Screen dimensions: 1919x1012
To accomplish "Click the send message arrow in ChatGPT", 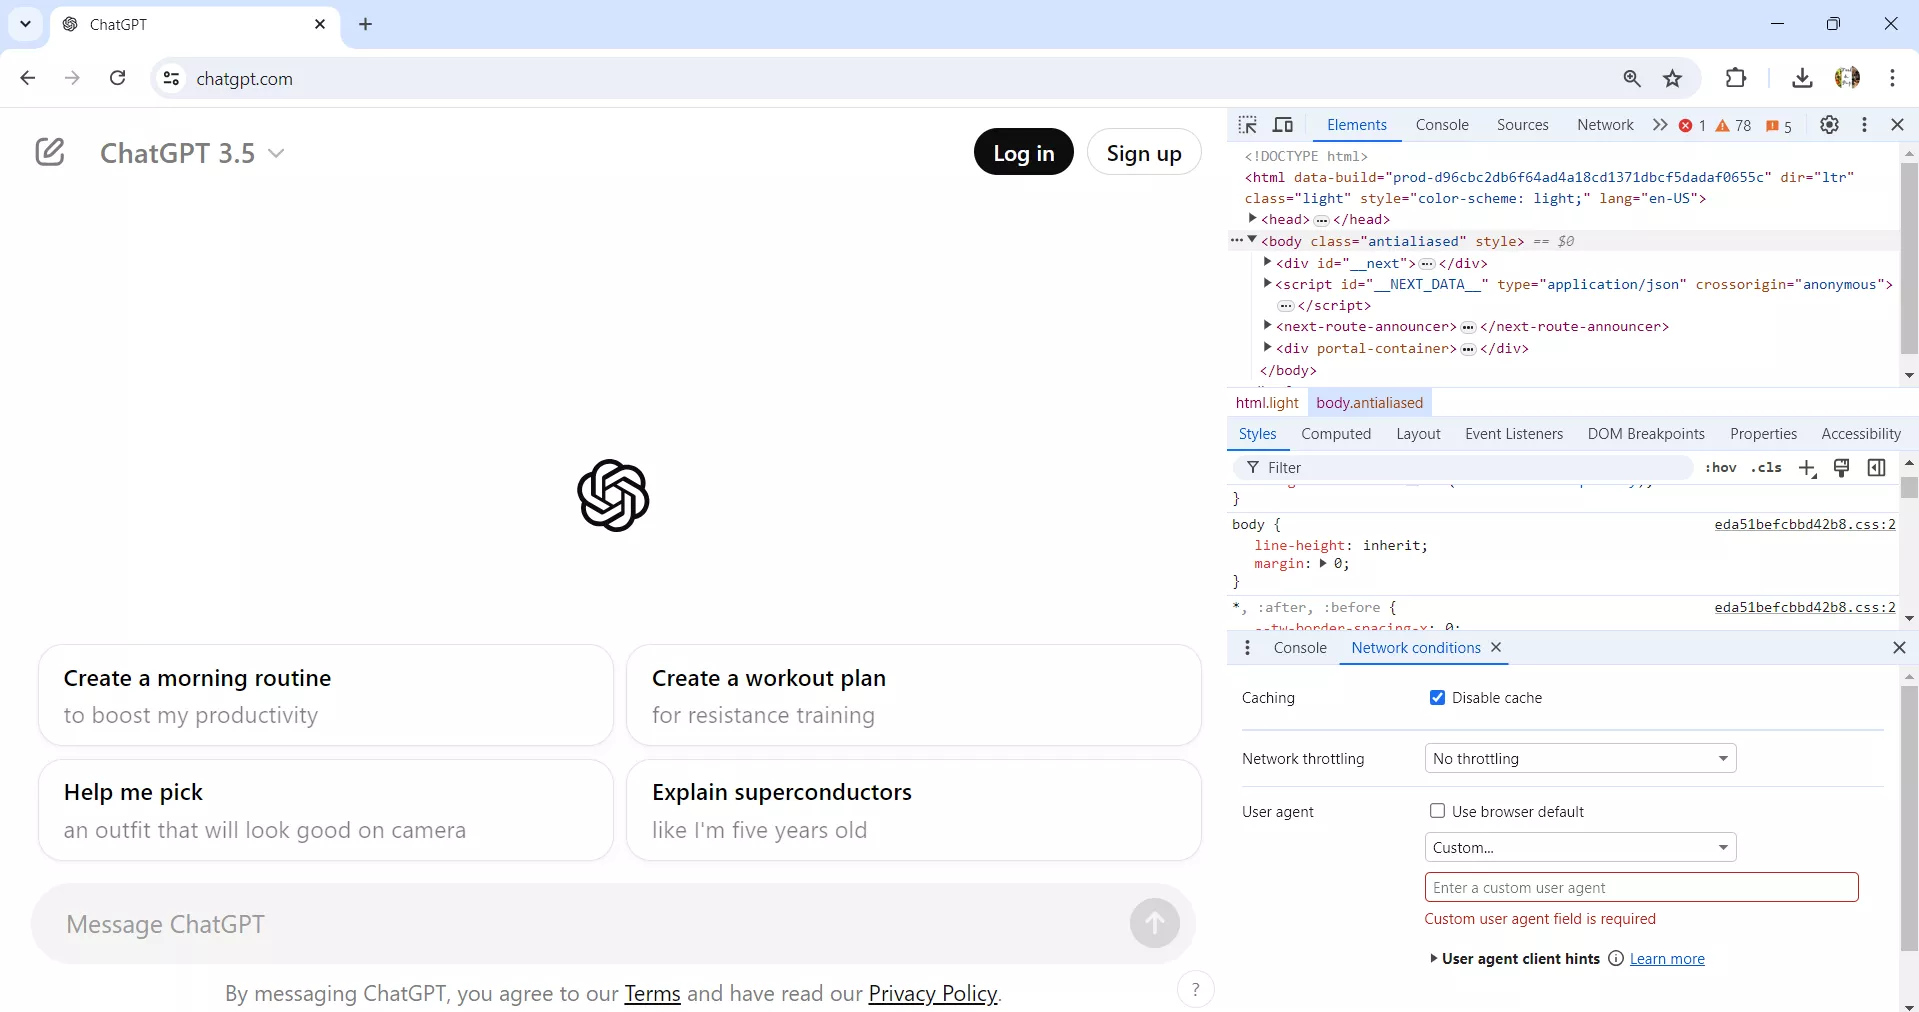I will pos(1155,923).
